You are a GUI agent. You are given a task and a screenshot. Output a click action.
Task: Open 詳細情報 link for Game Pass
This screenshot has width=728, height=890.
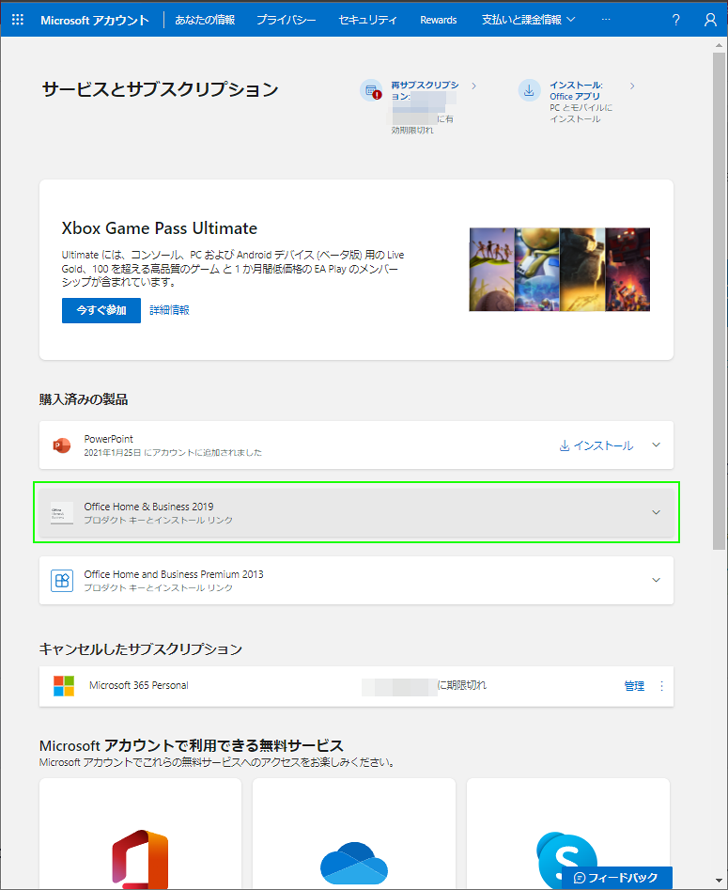point(169,310)
